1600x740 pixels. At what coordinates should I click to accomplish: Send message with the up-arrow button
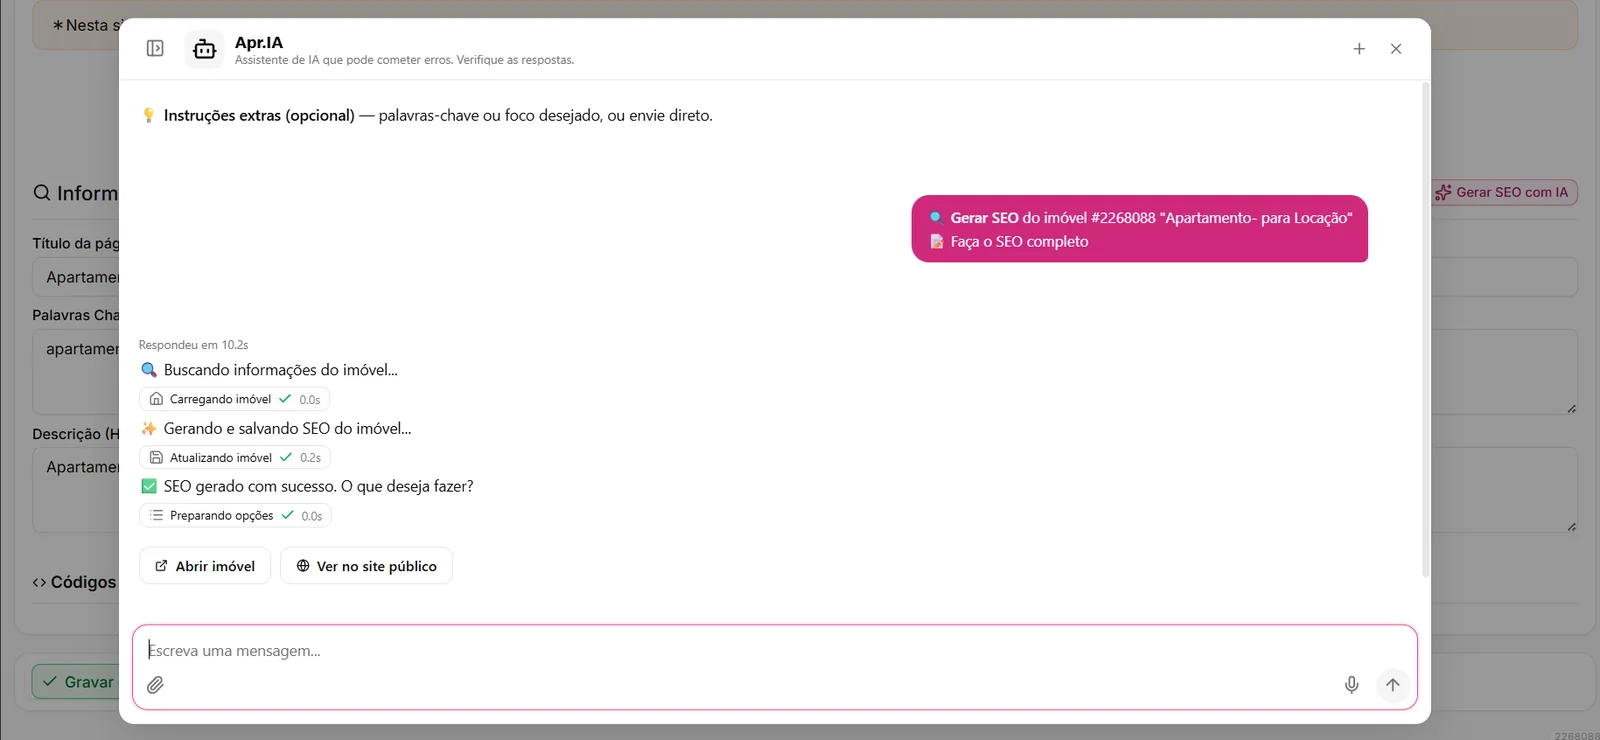tap(1393, 685)
